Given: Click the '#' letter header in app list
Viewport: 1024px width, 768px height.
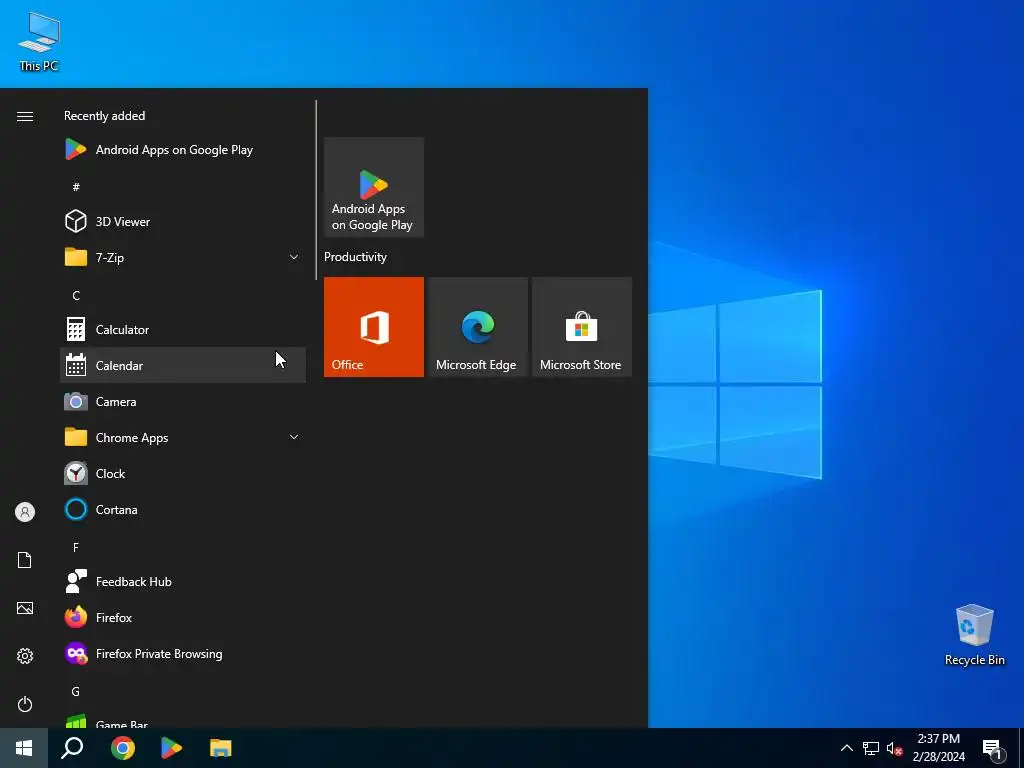Looking at the screenshot, I should tap(76, 187).
